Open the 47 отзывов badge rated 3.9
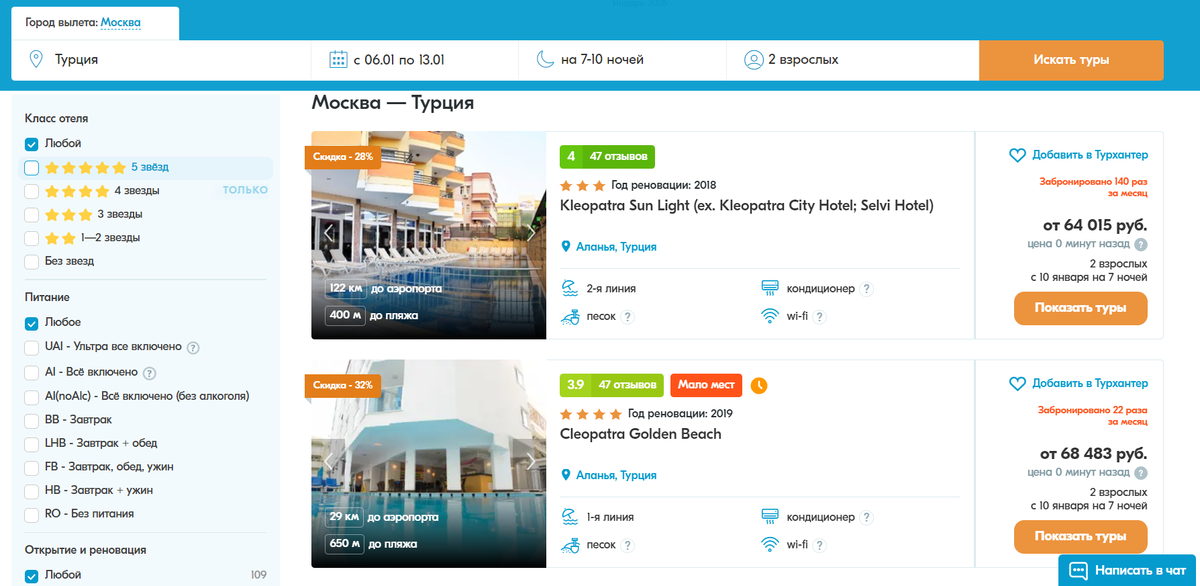The height and width of the screenshot is (586, 1200). coord(611,384)
